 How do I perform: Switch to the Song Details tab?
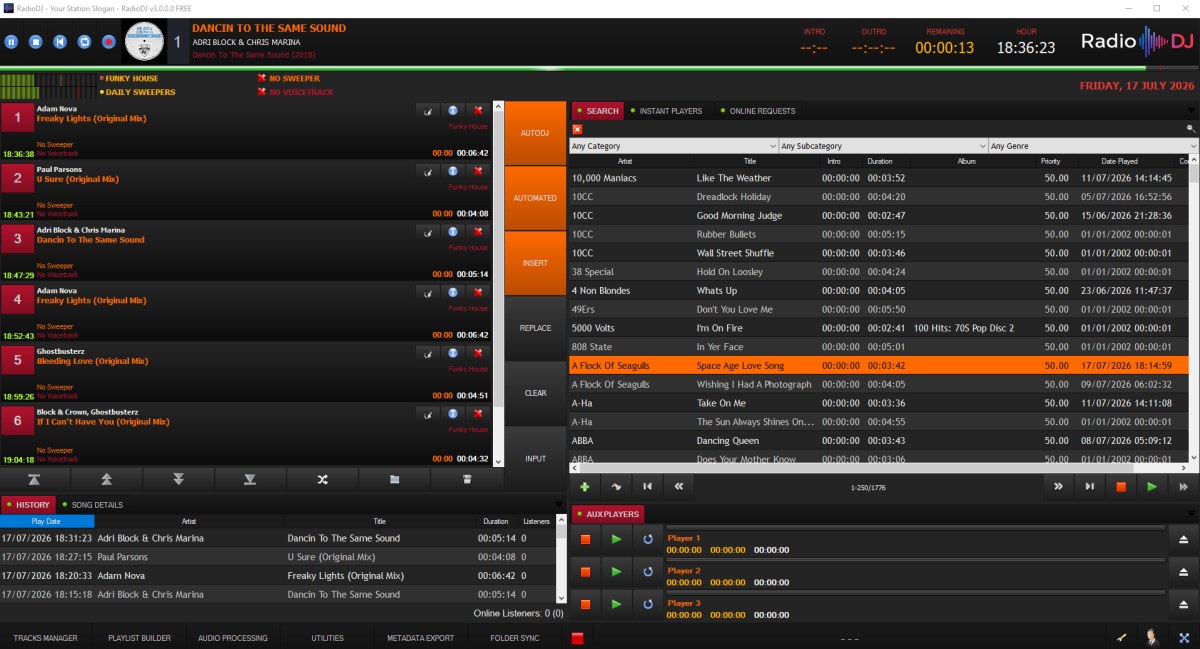pos(93,505)
